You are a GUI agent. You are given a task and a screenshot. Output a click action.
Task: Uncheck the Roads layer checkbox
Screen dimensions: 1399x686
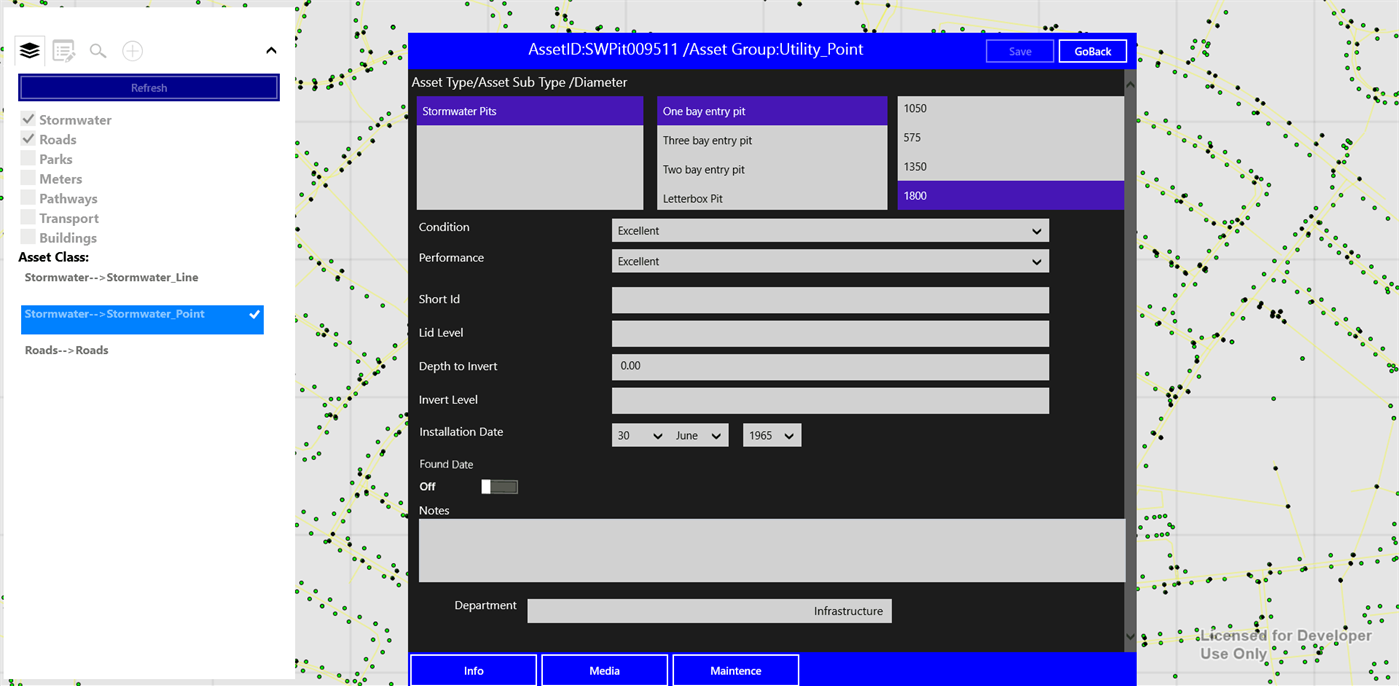(x=28, y=139)
